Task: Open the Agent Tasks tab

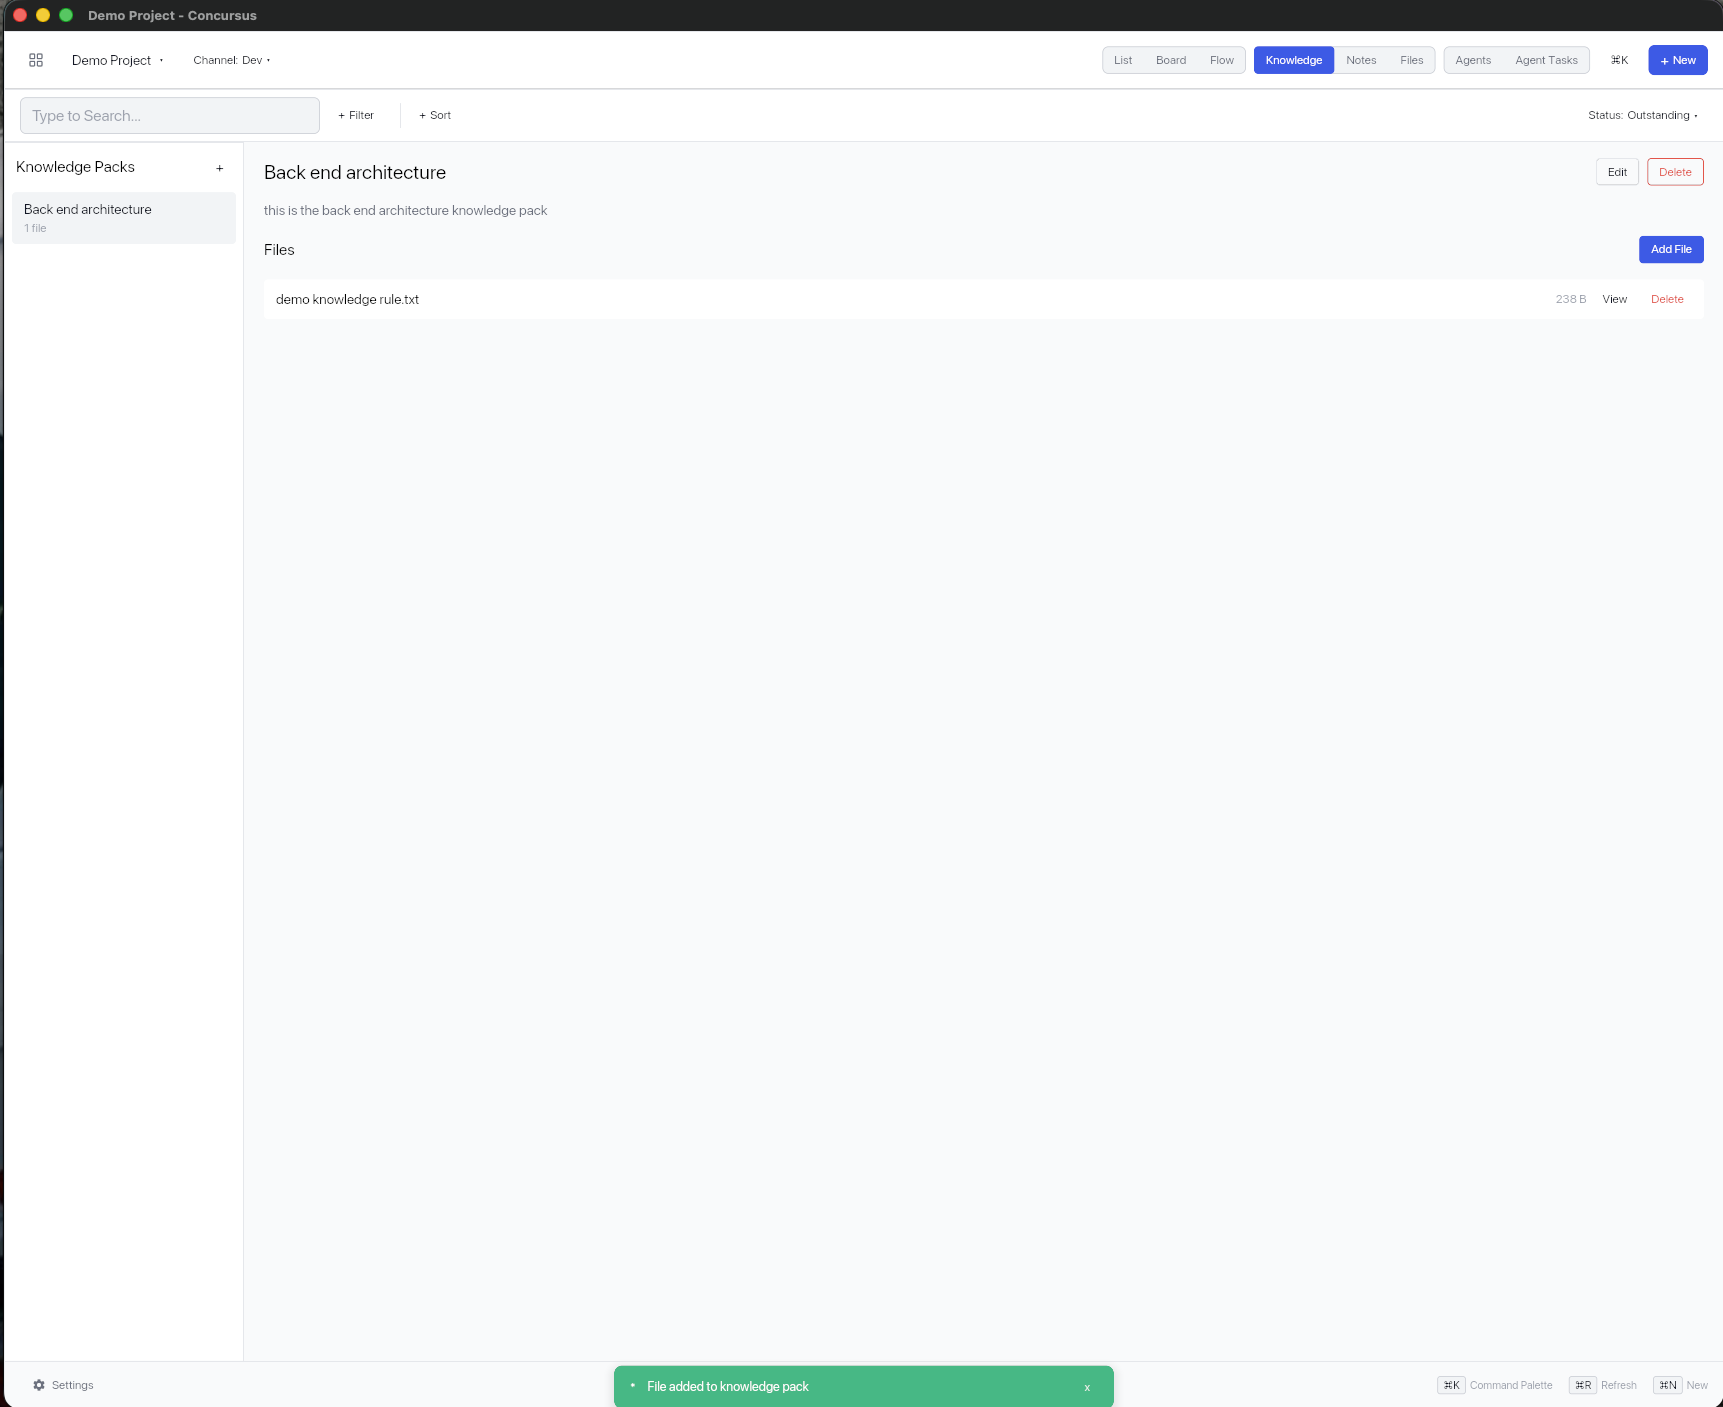Action: tap(1545, 60)
